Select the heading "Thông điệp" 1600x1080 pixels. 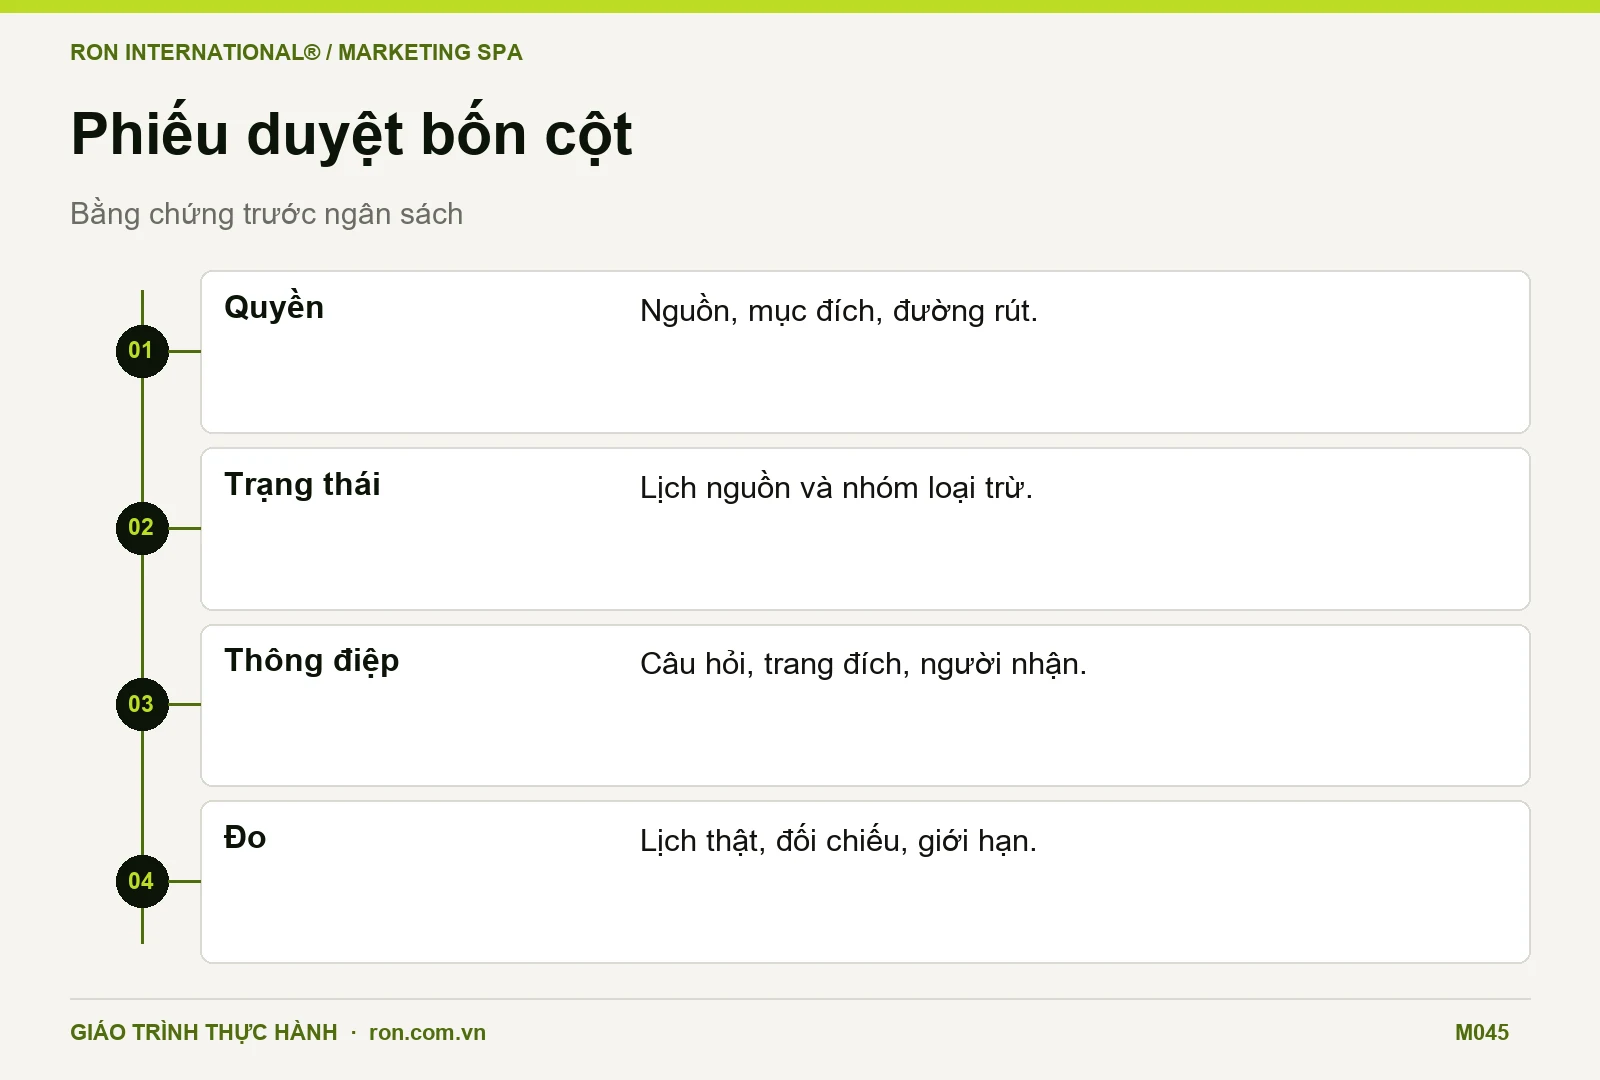click(312, 661)
